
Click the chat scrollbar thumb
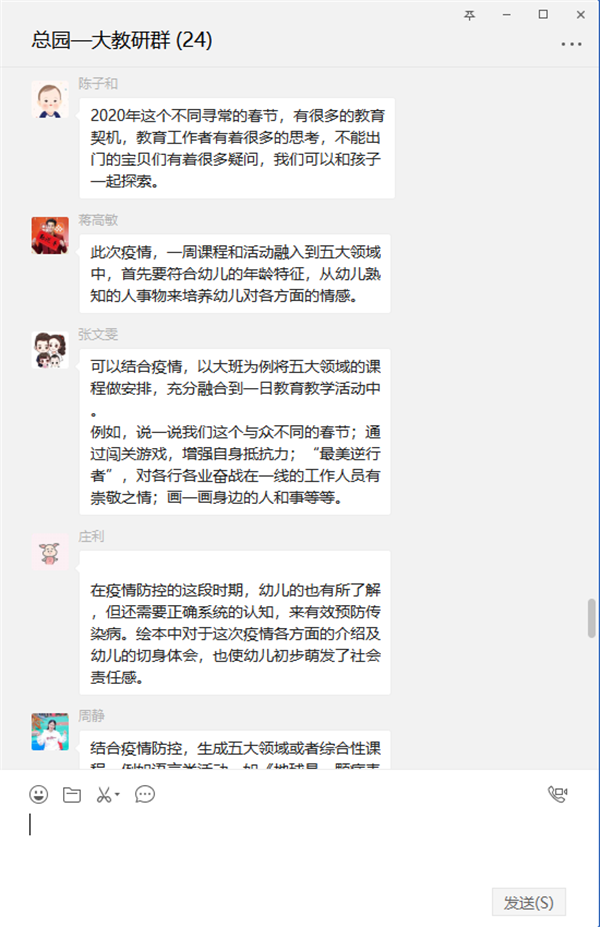[x=591, y=618]
